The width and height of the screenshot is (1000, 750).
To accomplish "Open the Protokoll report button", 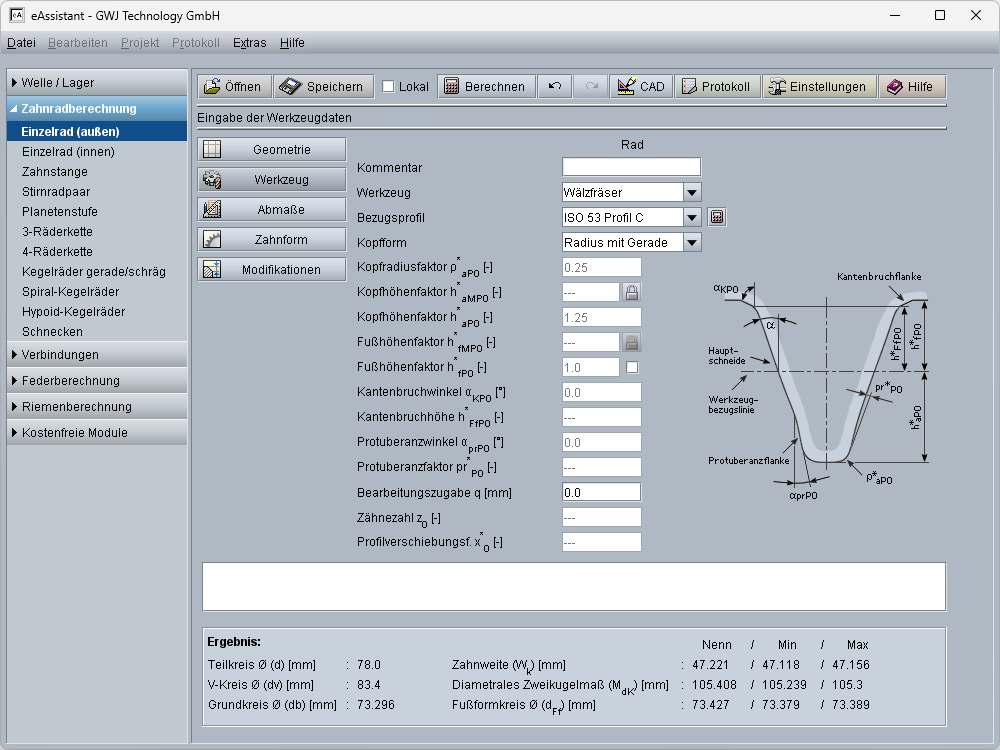I will [717, 87].
